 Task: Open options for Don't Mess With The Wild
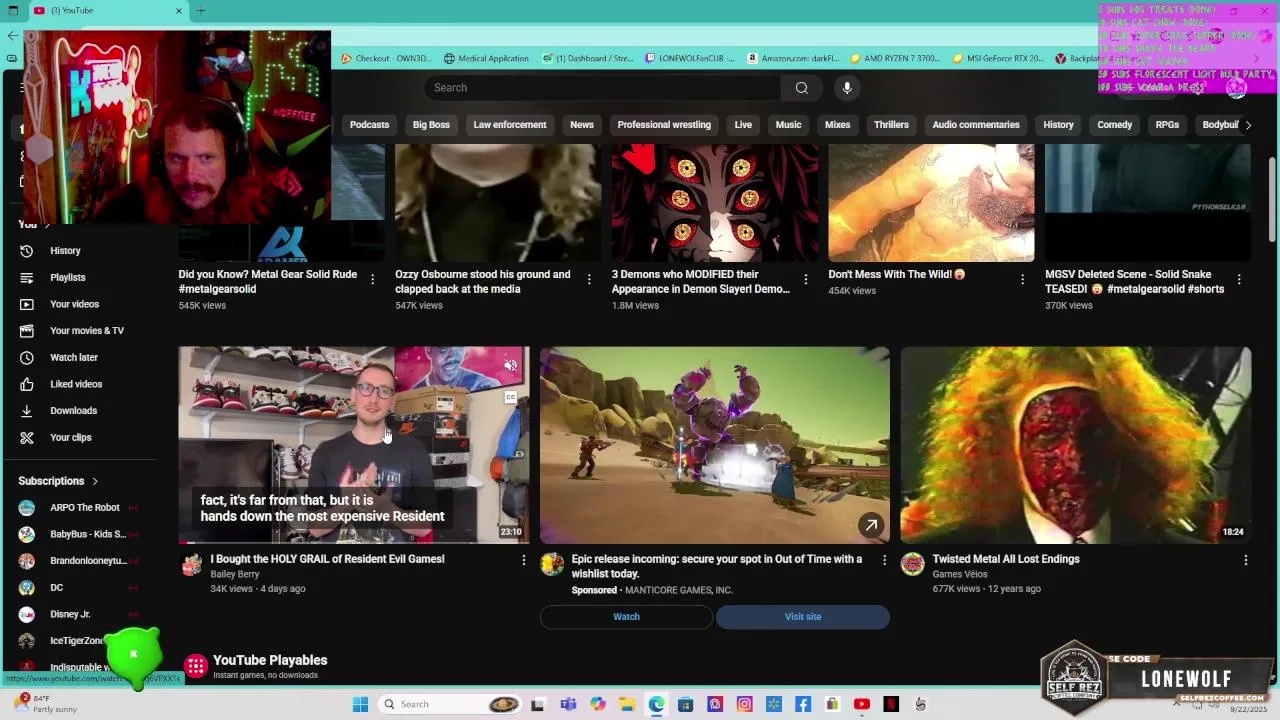click(x=1022, y=280)
